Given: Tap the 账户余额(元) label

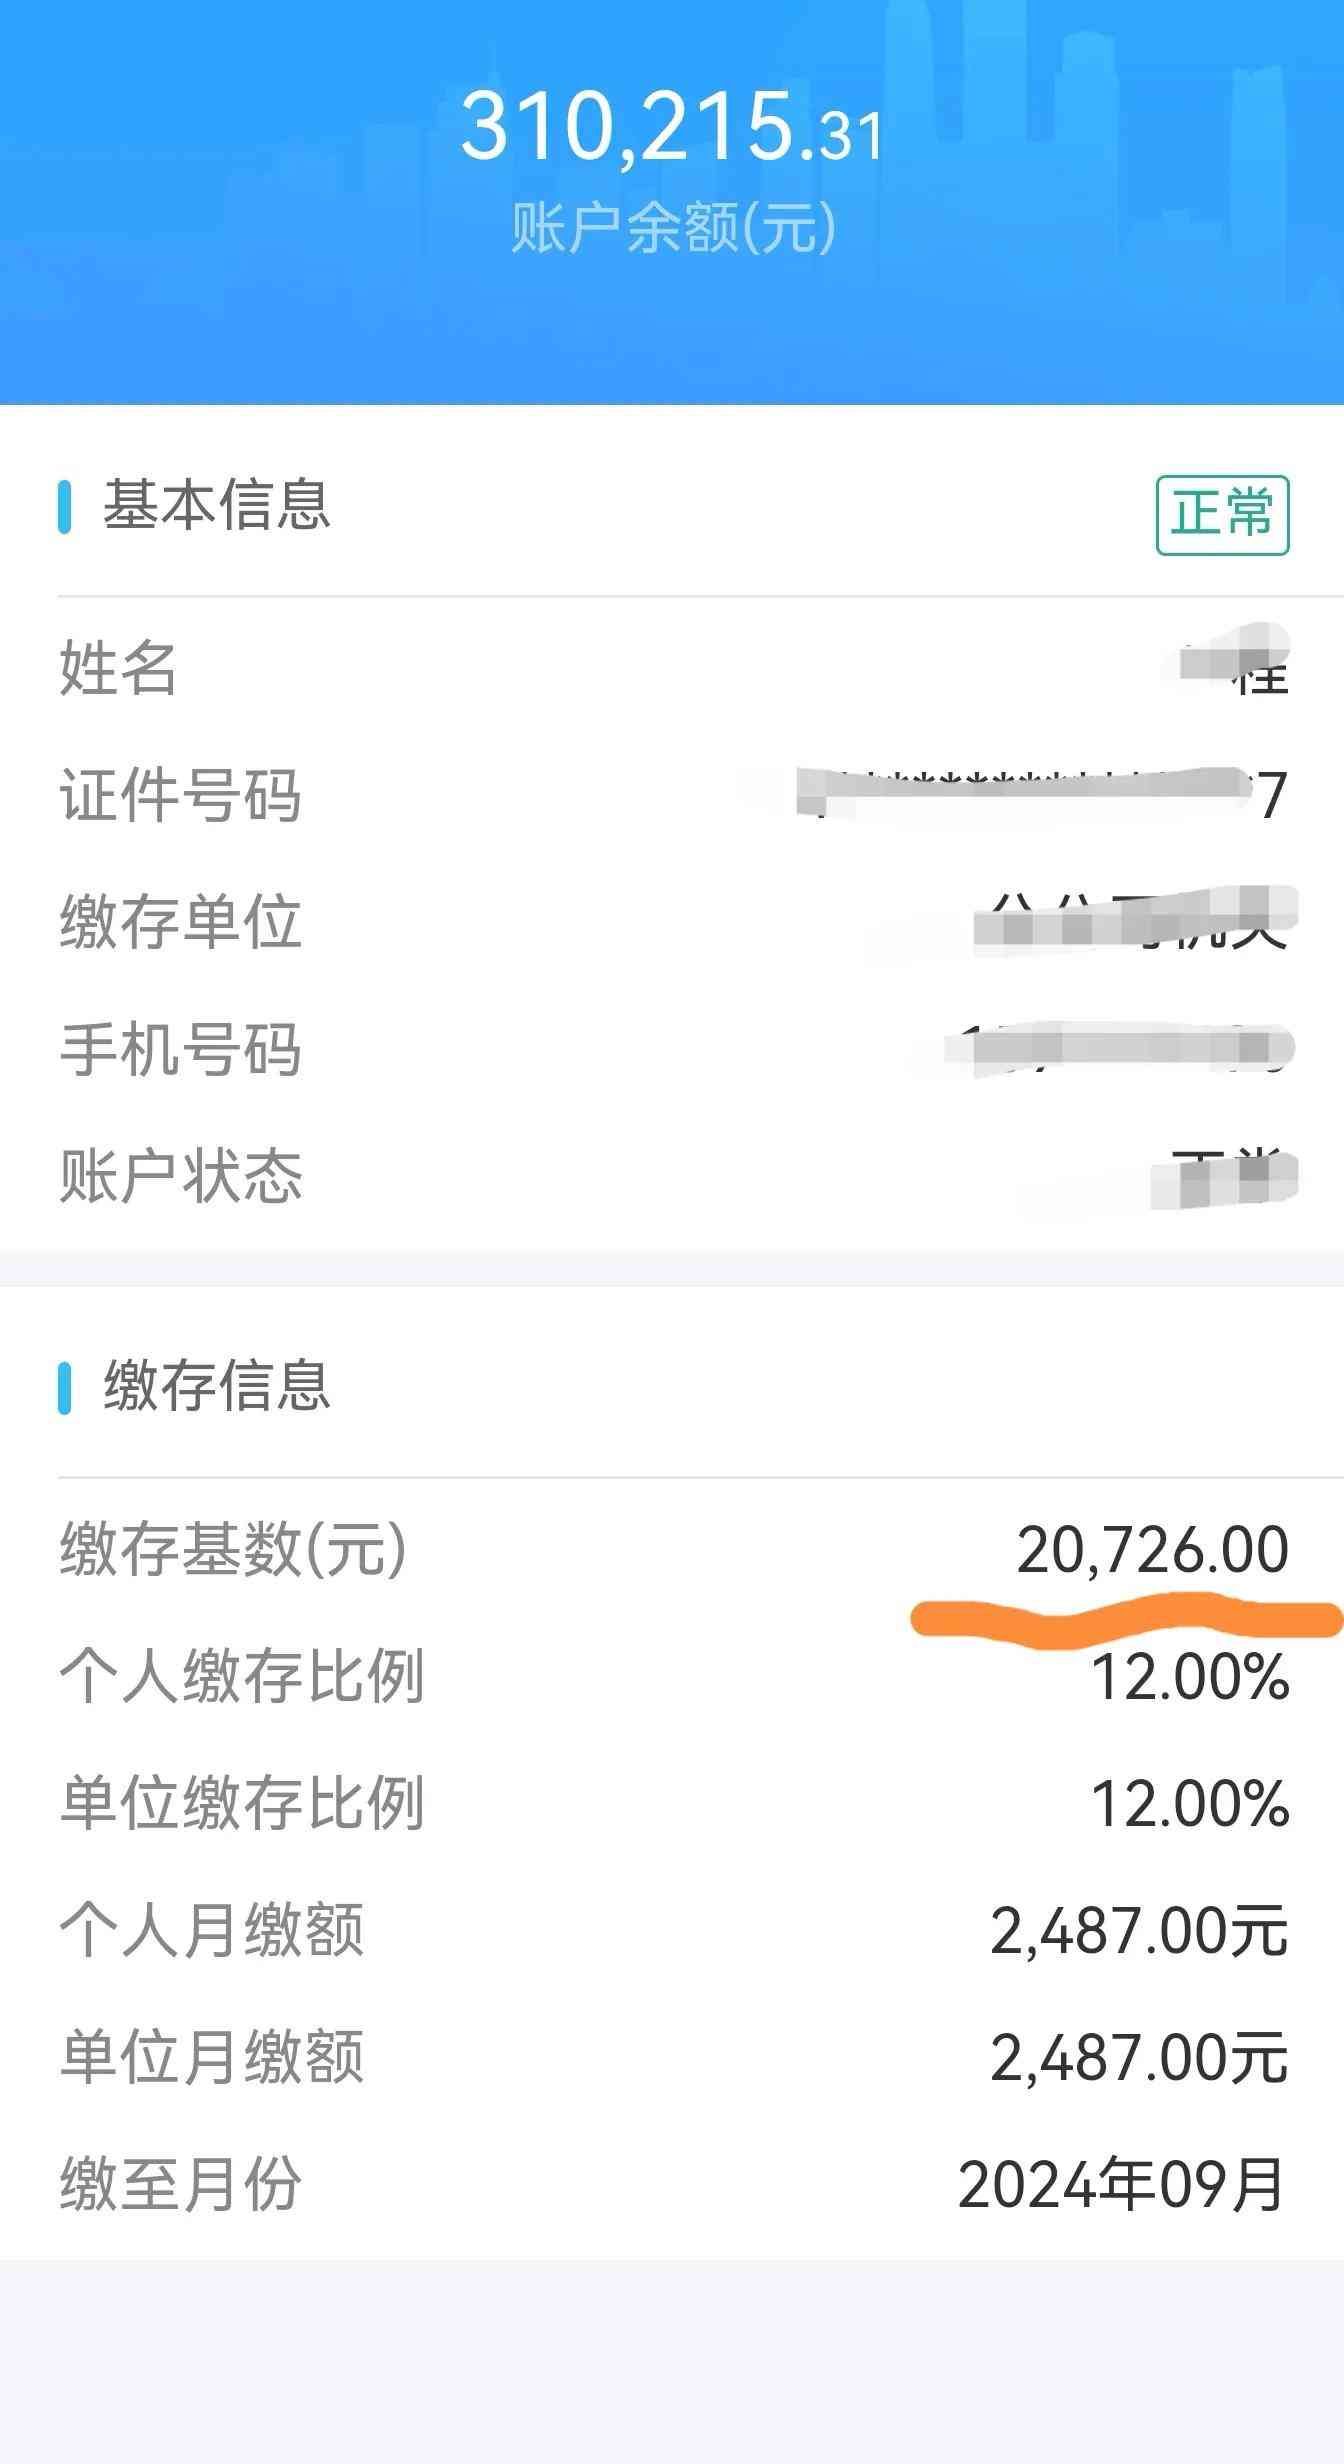Looking at the screenshot, I should click(x=672, y=228).
